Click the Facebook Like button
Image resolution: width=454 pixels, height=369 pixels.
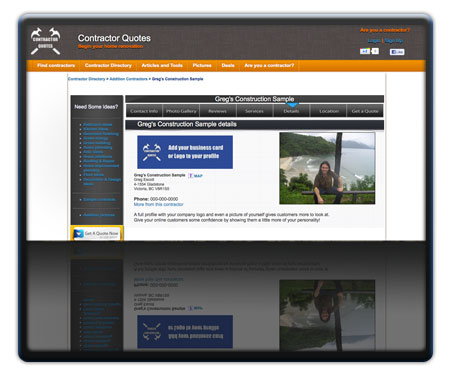click(397, 52)
